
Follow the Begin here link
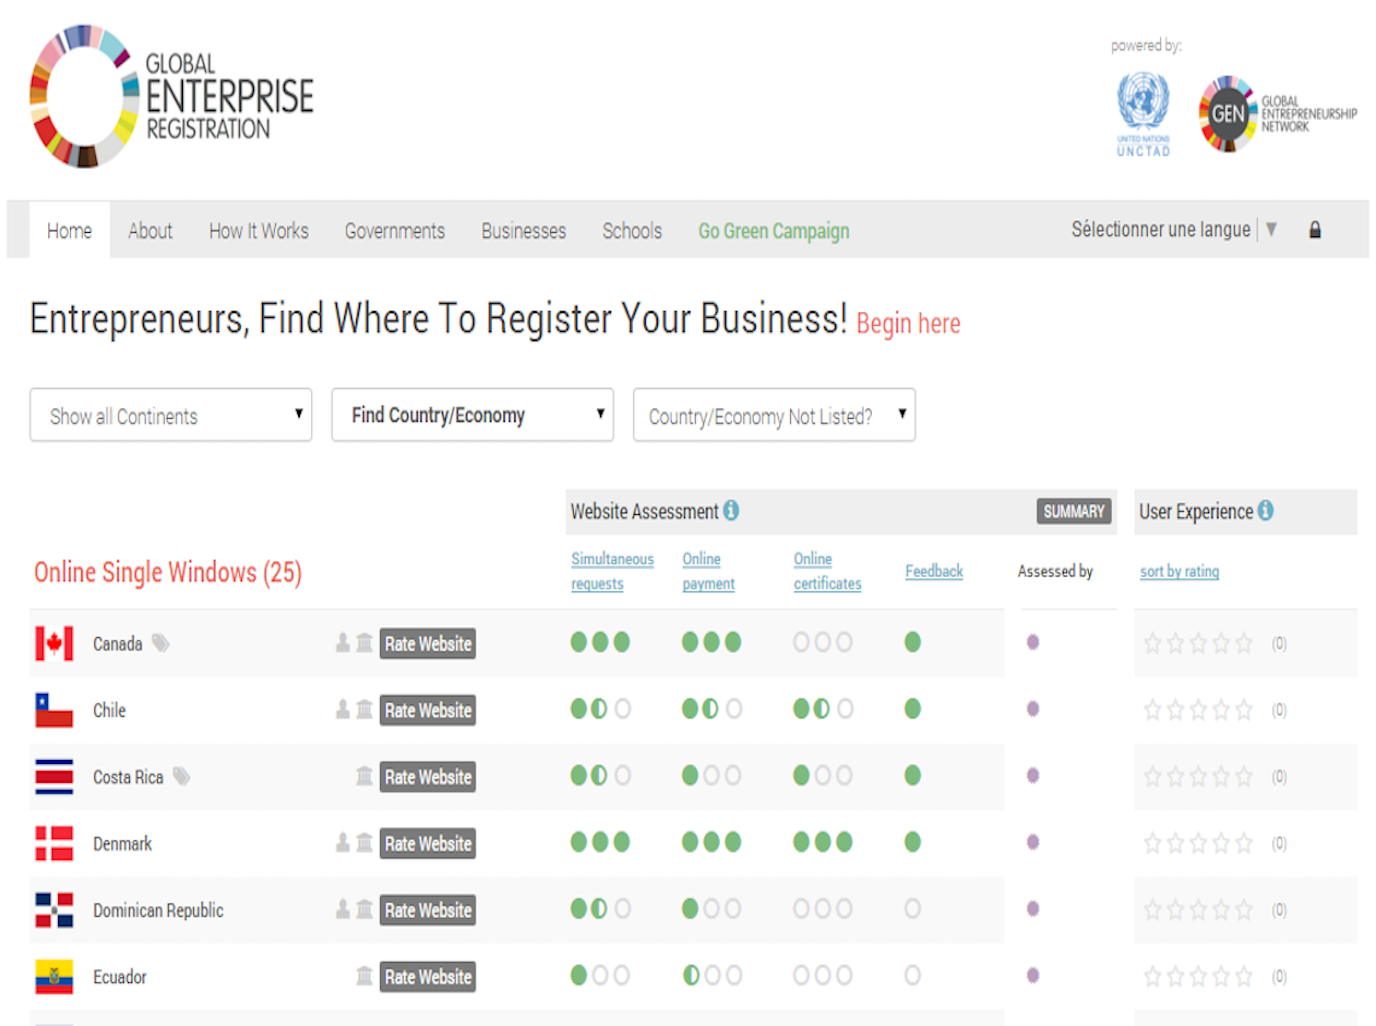coord(908,324)
